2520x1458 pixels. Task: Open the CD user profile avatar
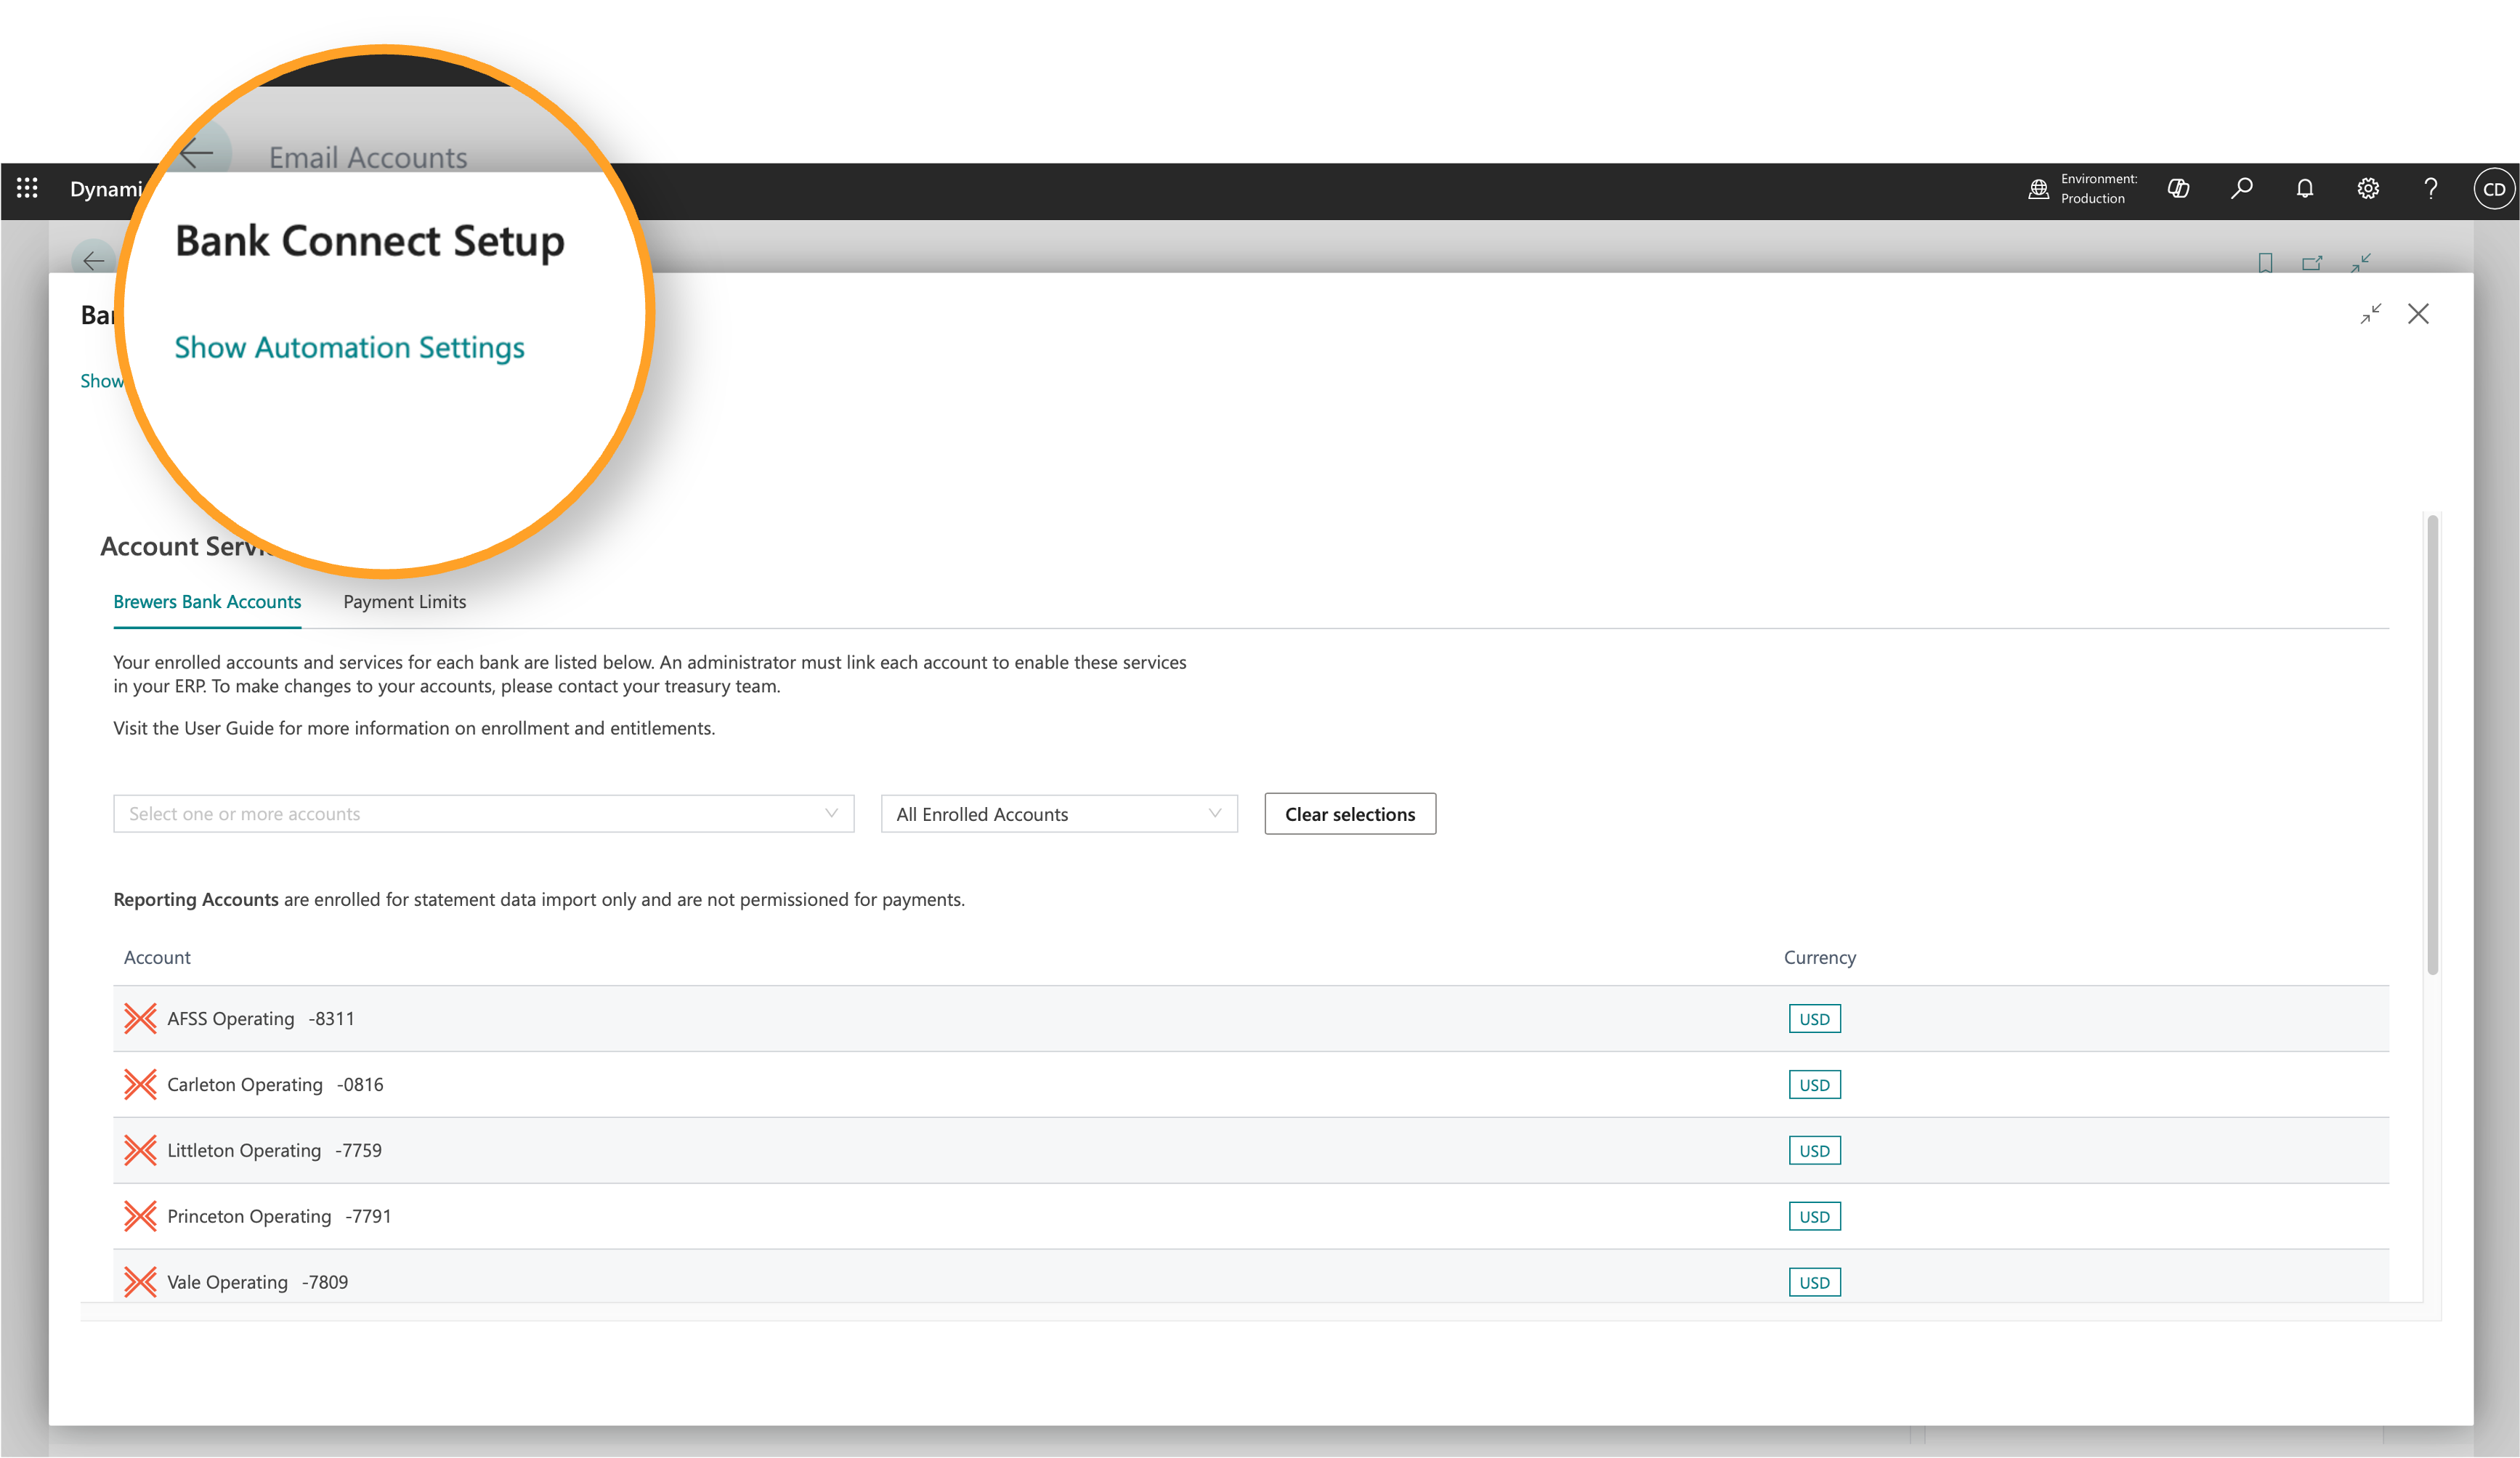coord(2494,189)
